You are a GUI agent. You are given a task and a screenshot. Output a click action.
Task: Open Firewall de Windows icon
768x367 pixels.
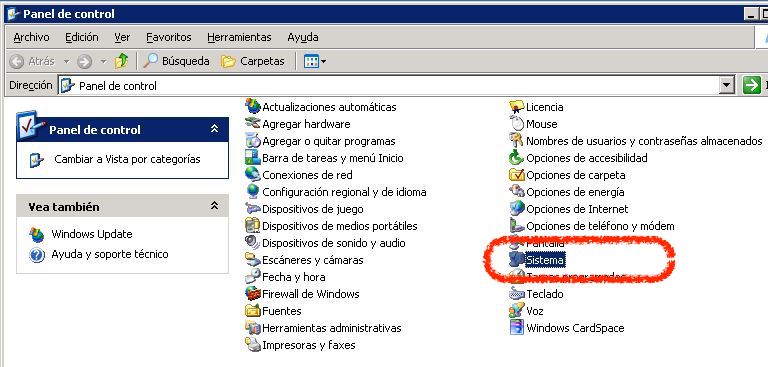coord(253,294)
